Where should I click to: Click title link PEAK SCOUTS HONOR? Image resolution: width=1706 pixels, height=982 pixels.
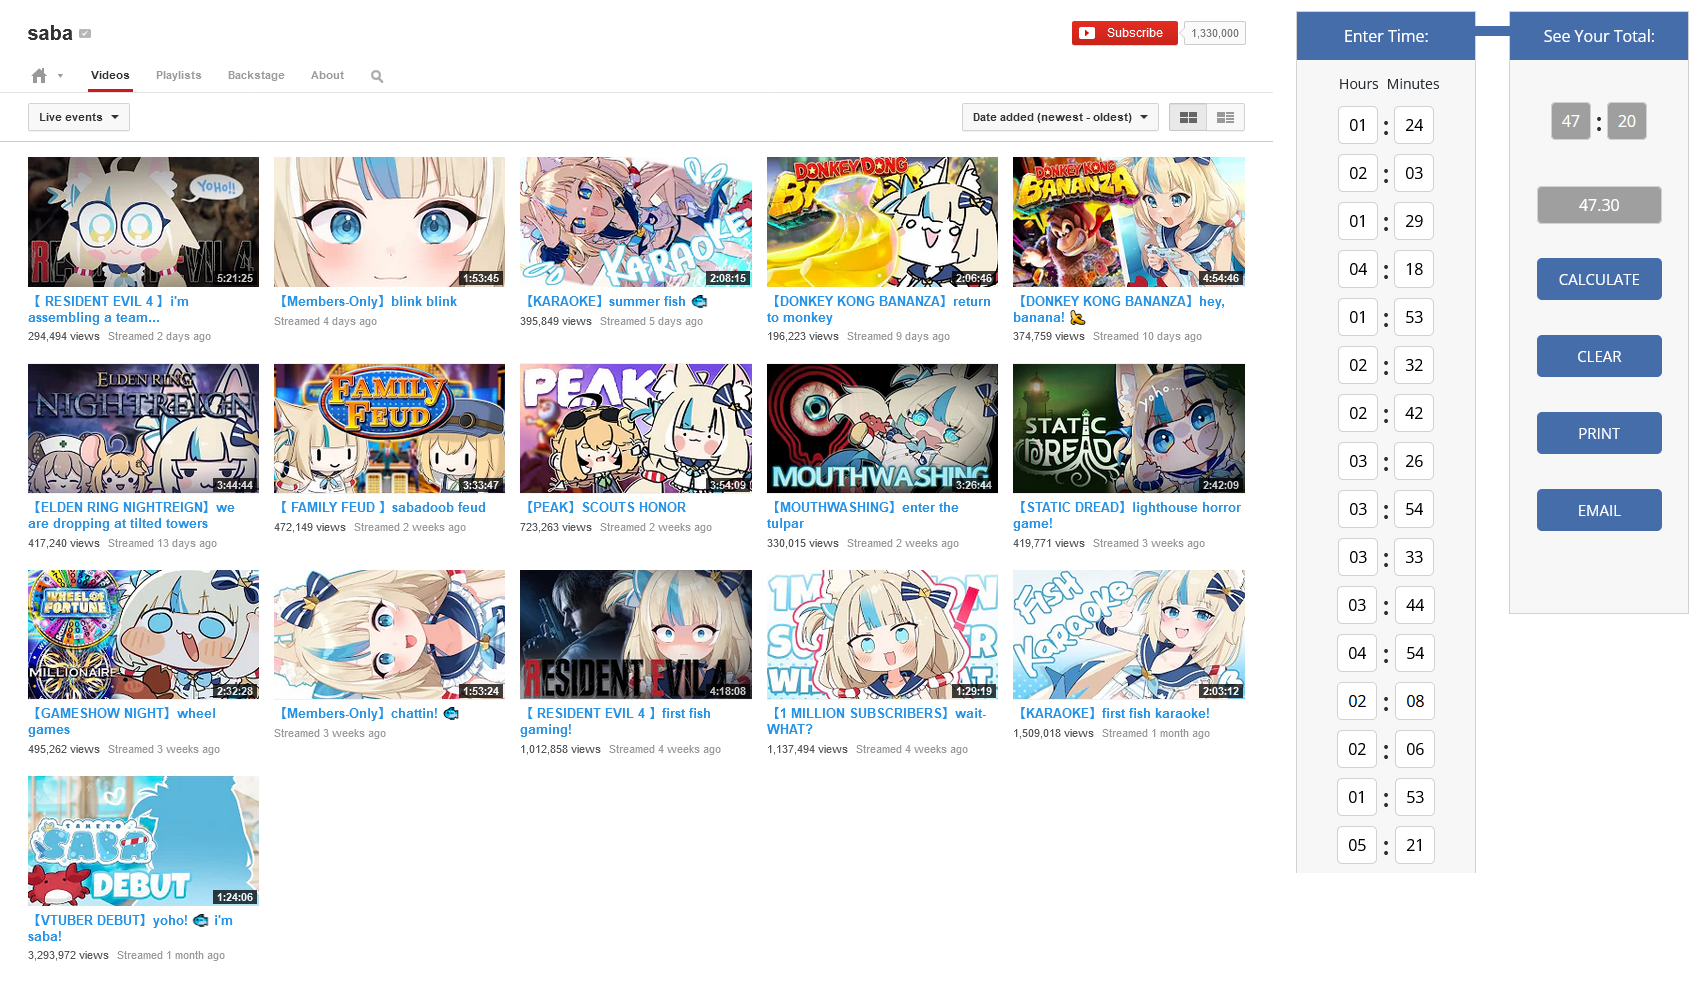(603, 507)
